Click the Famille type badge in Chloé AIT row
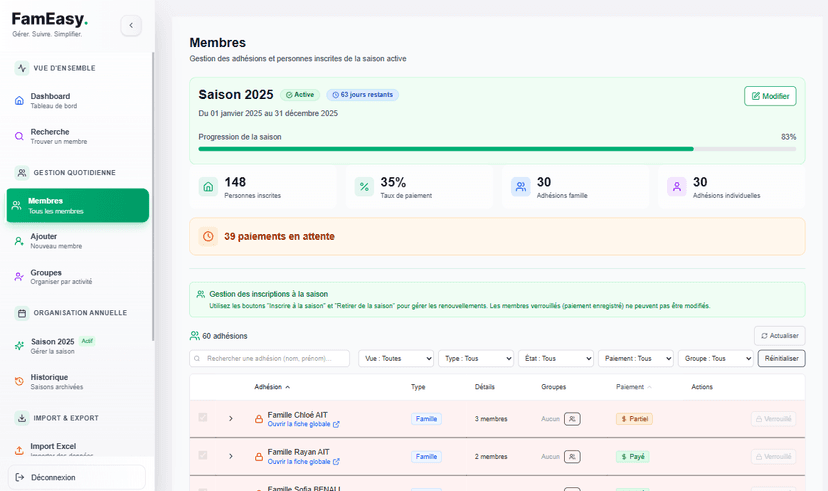The width and height of the screenshot is (828, 491). [x=426, y=419]
